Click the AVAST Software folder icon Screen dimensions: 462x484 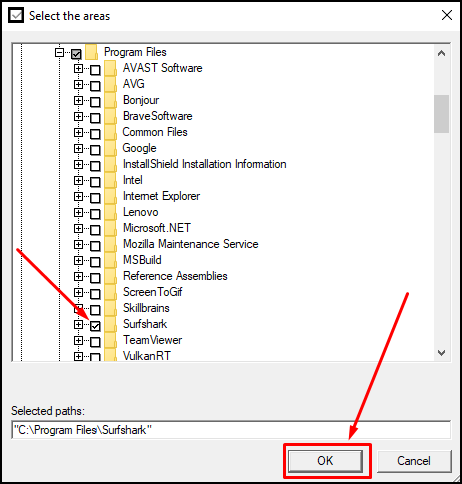click(110, 69)
